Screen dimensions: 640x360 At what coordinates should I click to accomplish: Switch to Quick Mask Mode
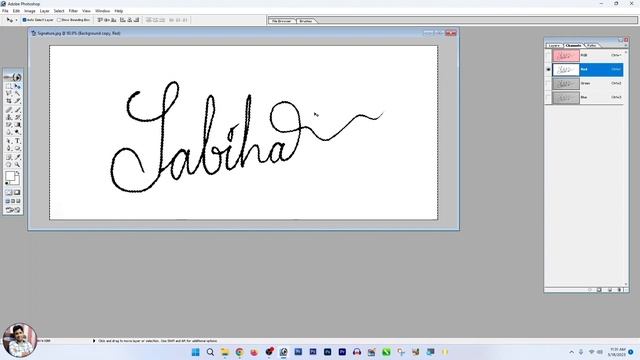18,192
